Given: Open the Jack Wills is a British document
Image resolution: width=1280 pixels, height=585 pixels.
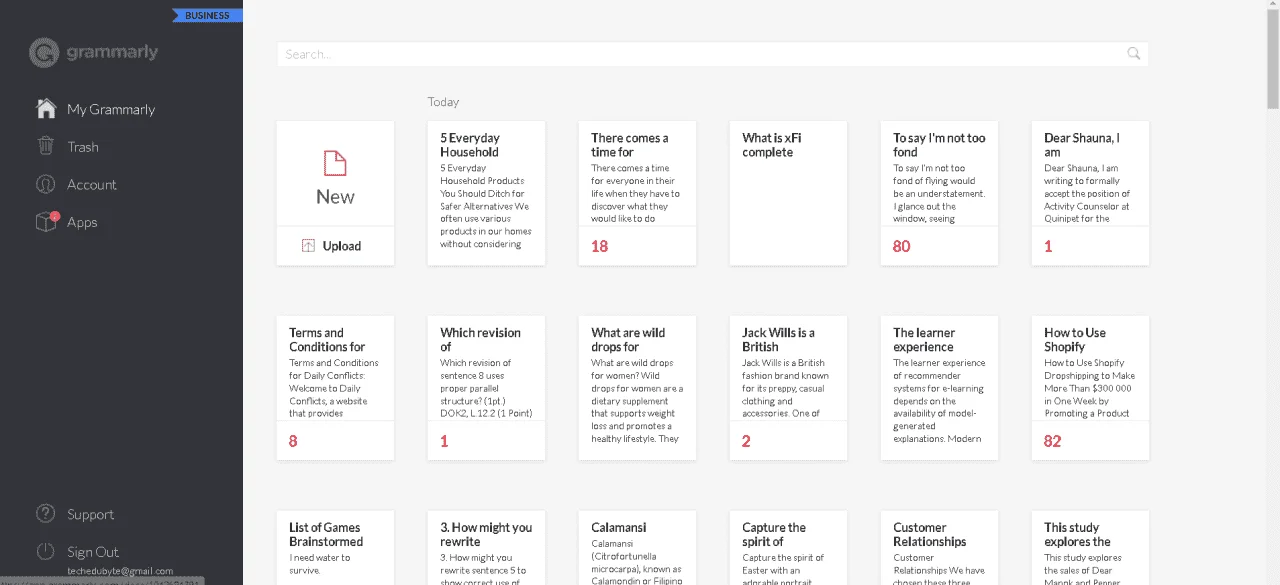Looking at the screenshot, I should tap(788, 388).
